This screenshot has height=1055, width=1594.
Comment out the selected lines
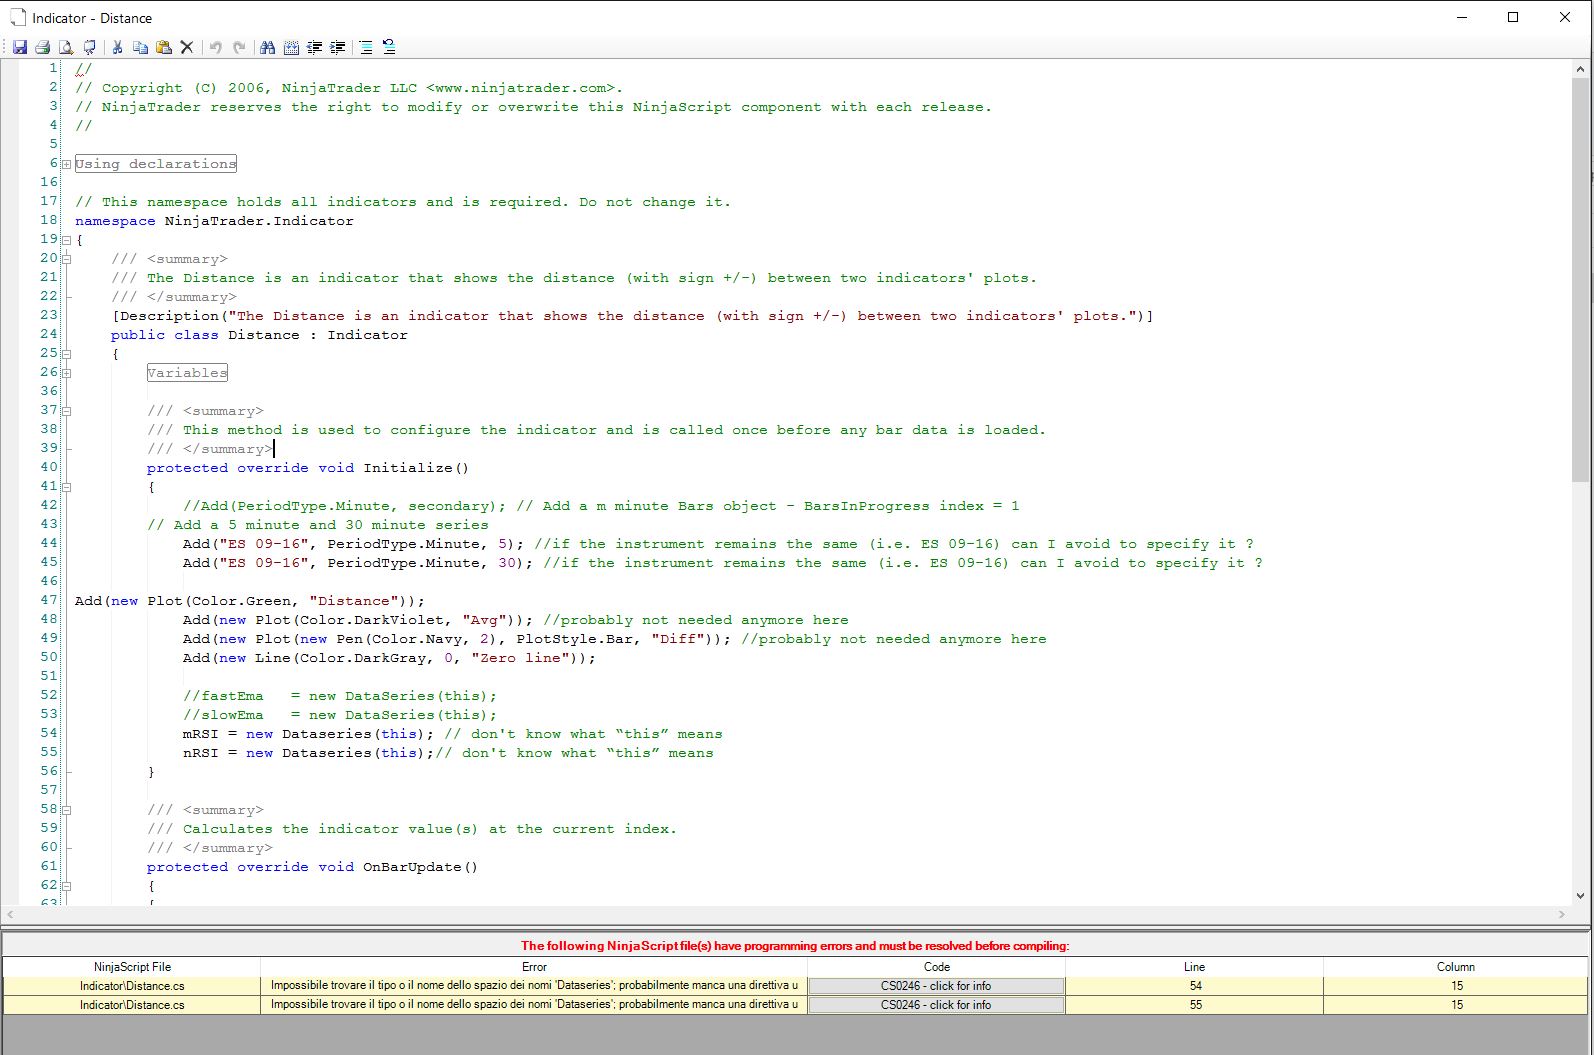(366, 47)
